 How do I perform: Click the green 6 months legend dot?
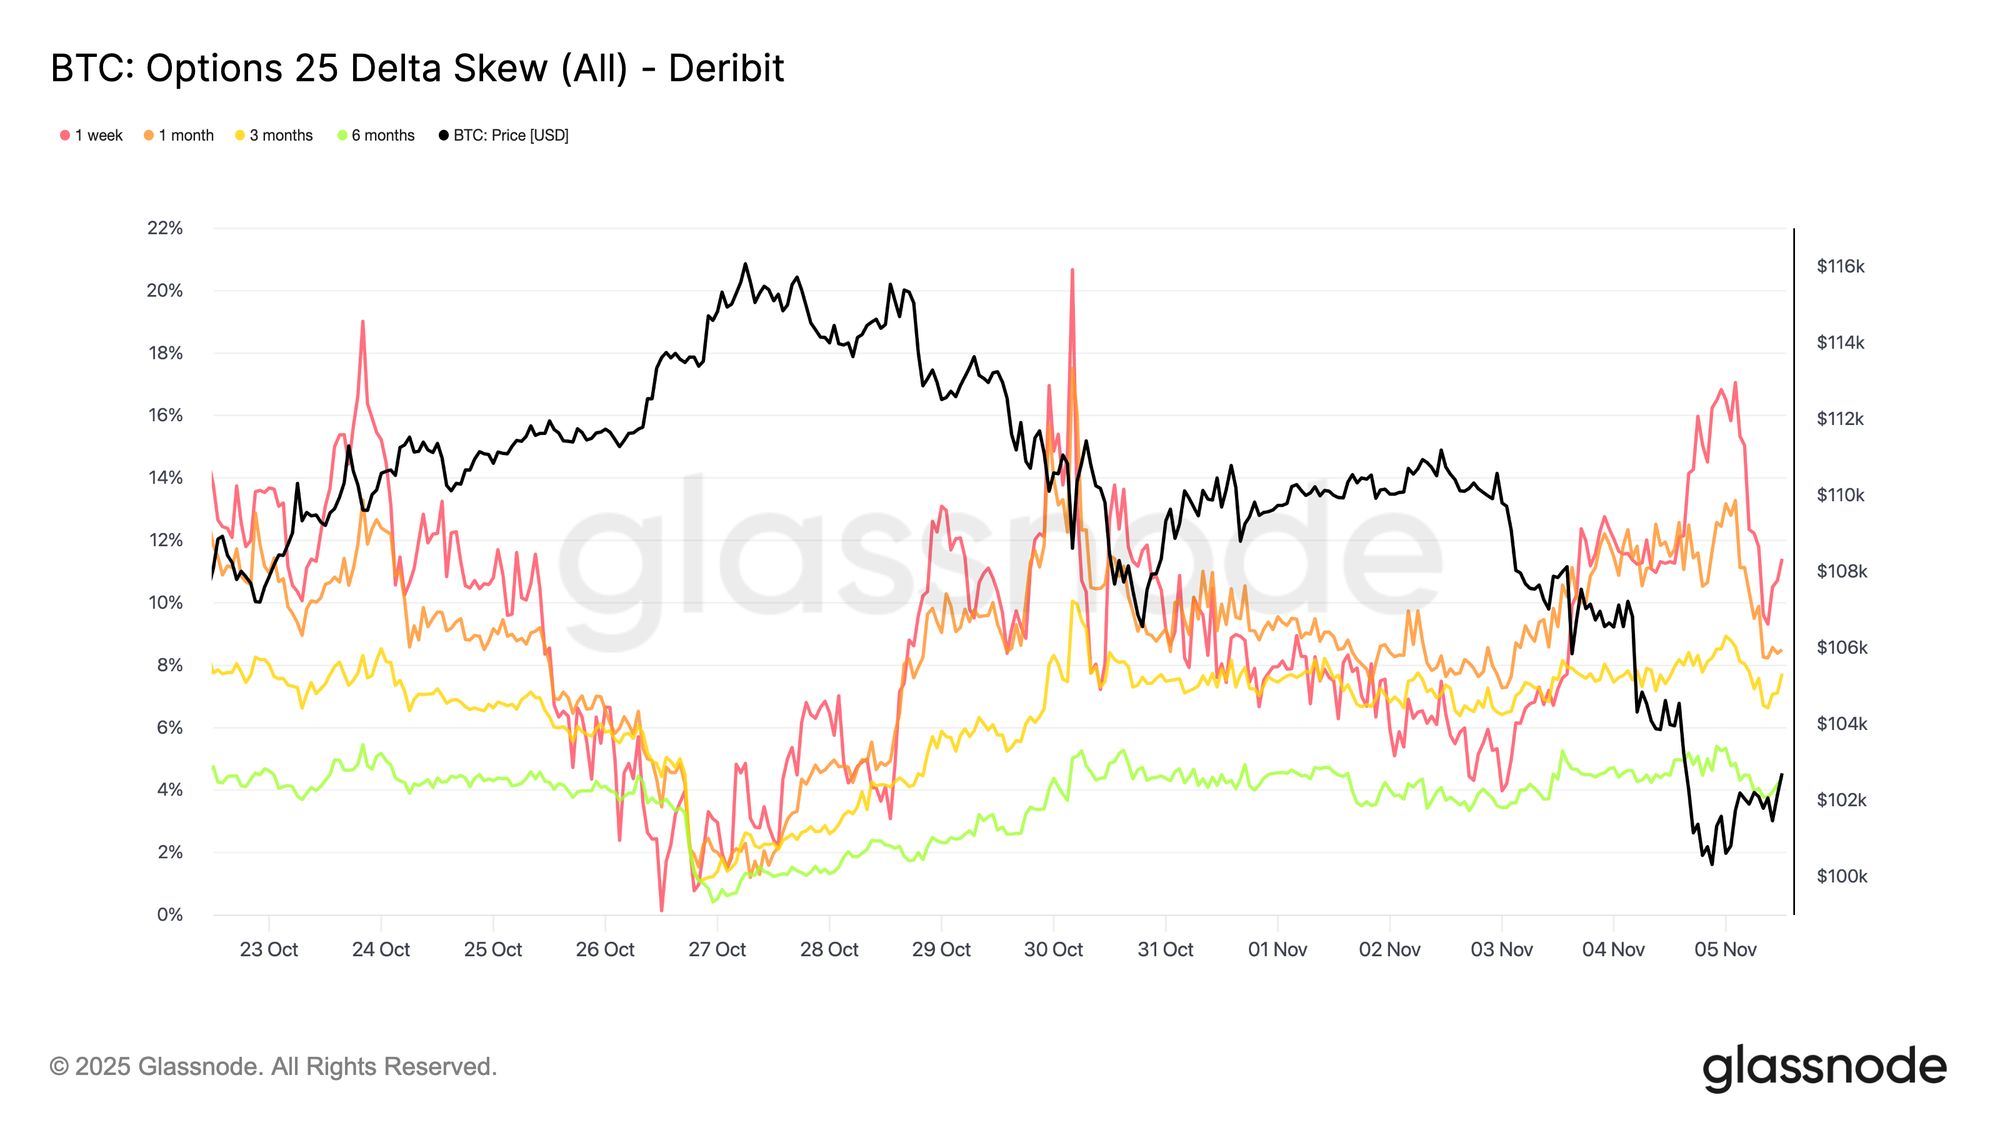click(342, 136)
